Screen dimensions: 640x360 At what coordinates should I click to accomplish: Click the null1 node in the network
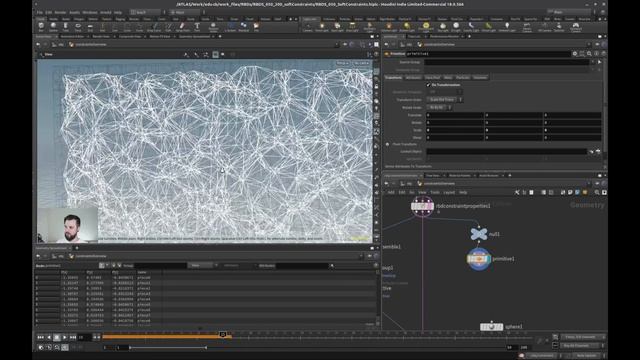(478, 234)
